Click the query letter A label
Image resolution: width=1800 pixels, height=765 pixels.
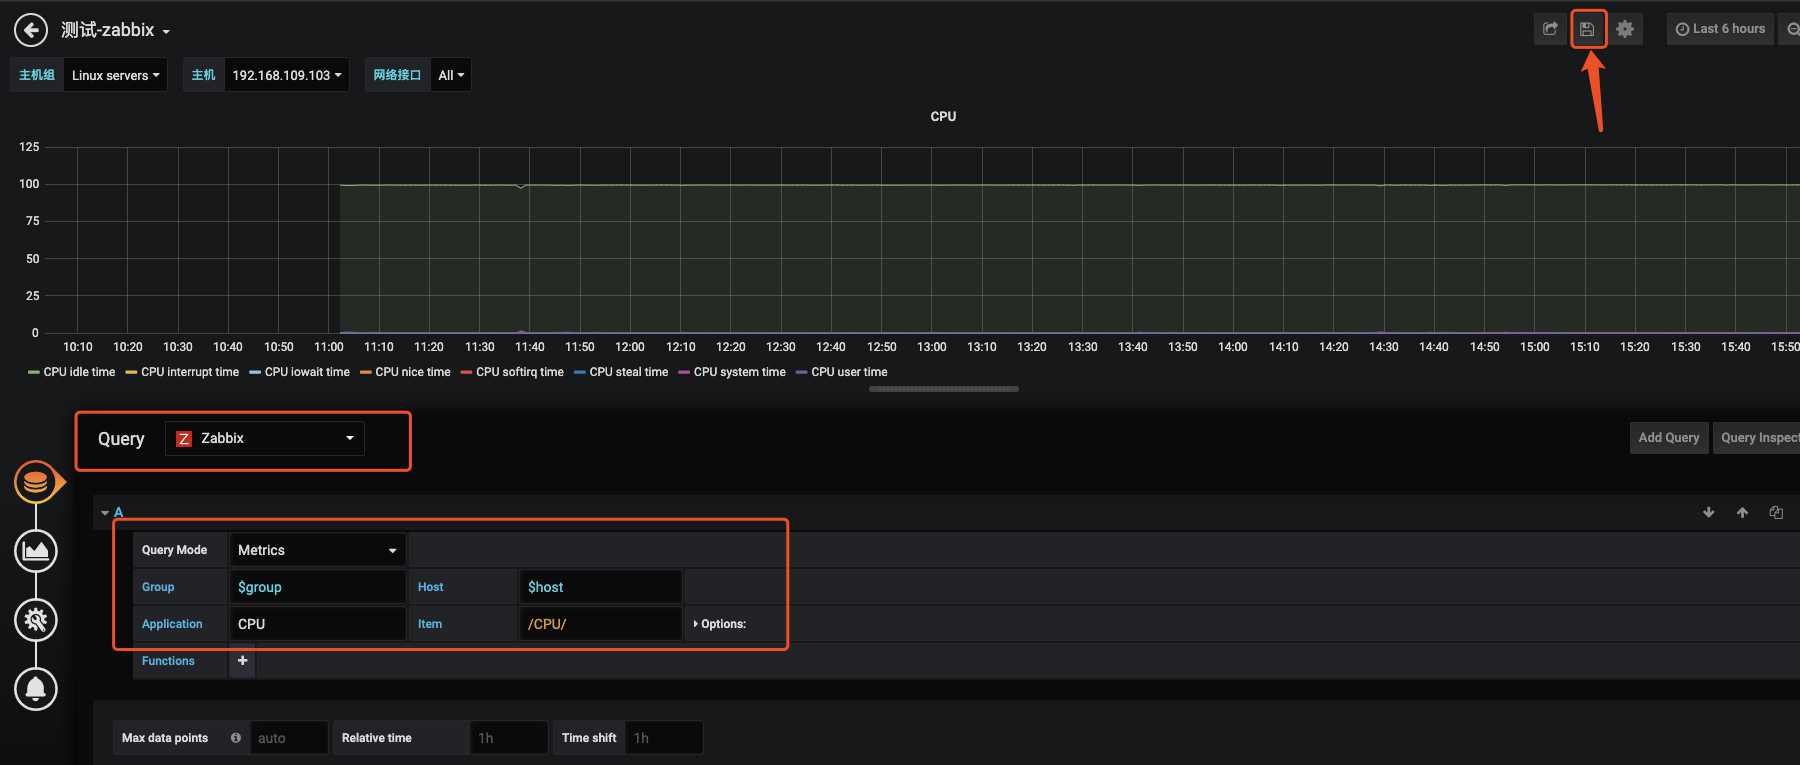pos(118,512)
